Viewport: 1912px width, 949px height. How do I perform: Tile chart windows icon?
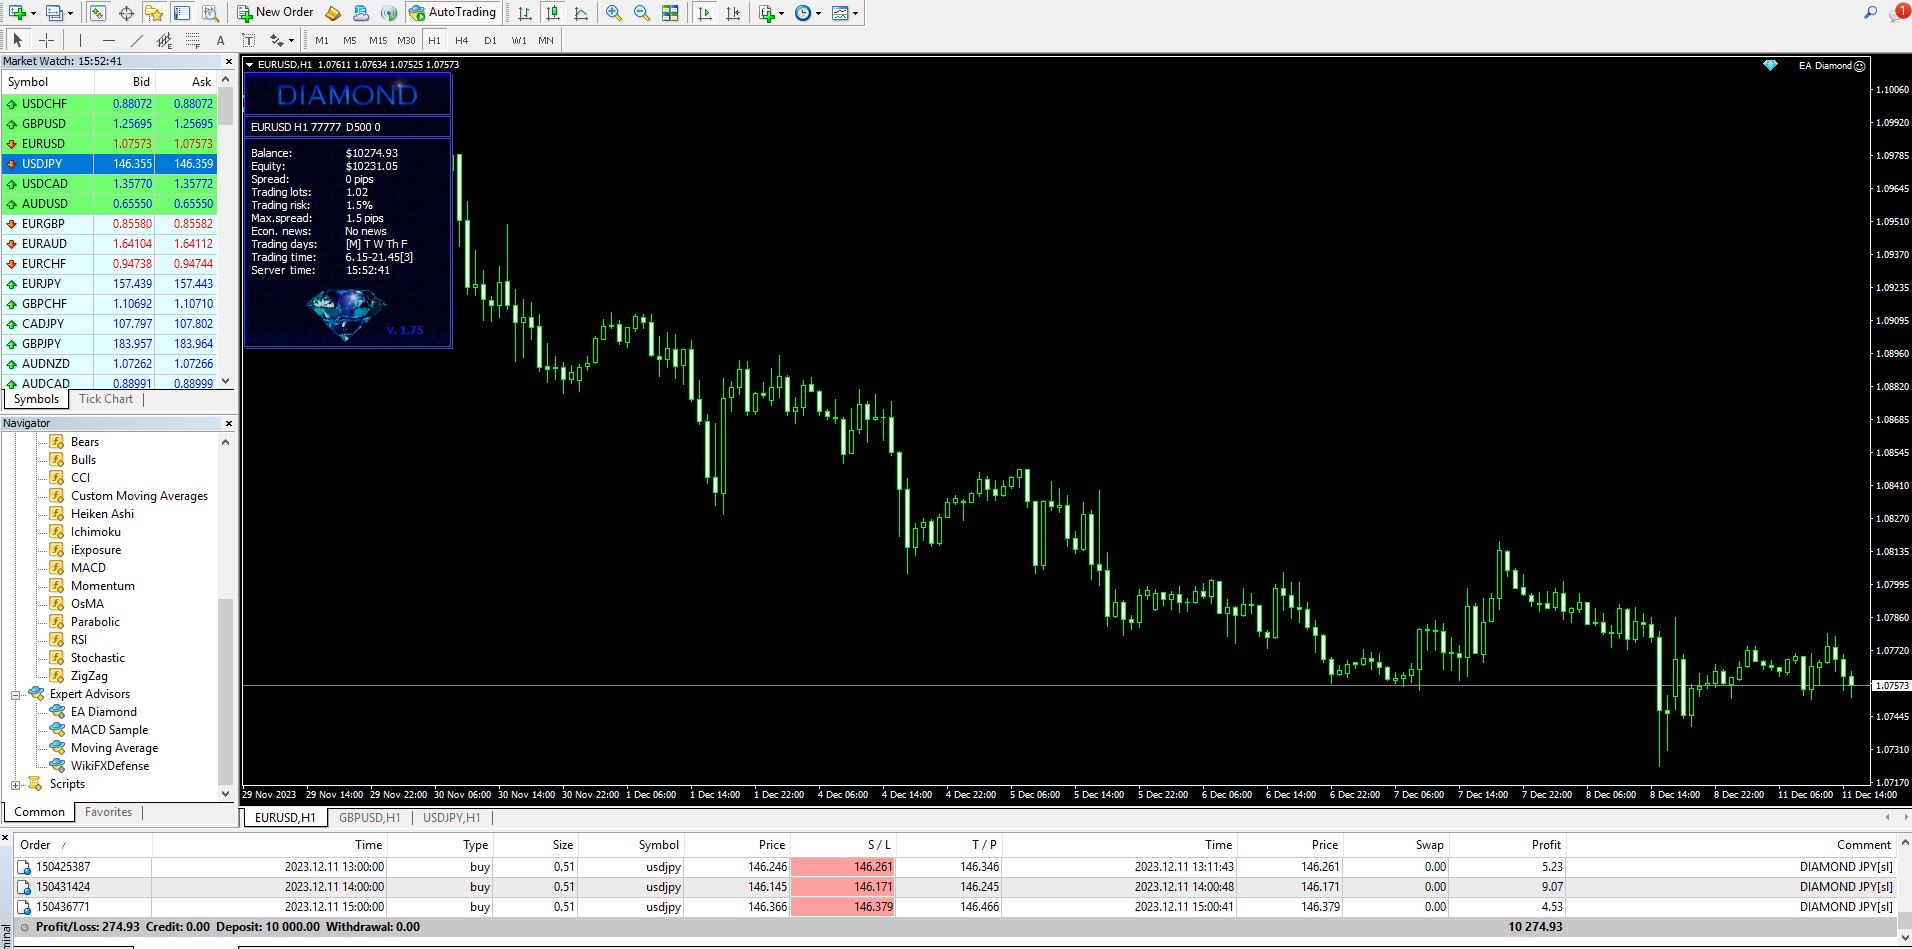coord(670,13)
